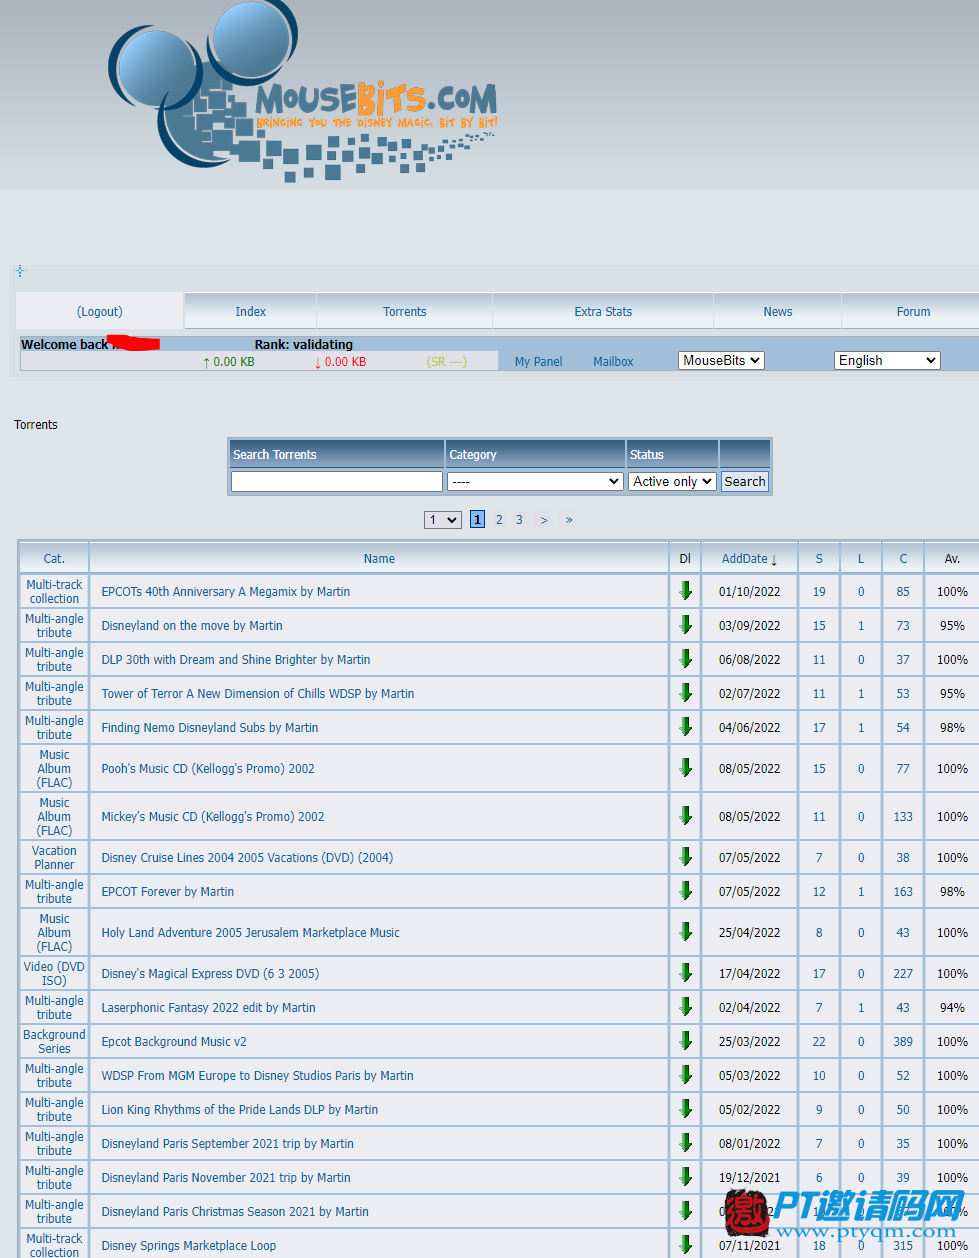The width and height of the screenshot is (979, 1258).
Task: Open the Status 'Active only' dropdown
Action: [x=672, y=481]
